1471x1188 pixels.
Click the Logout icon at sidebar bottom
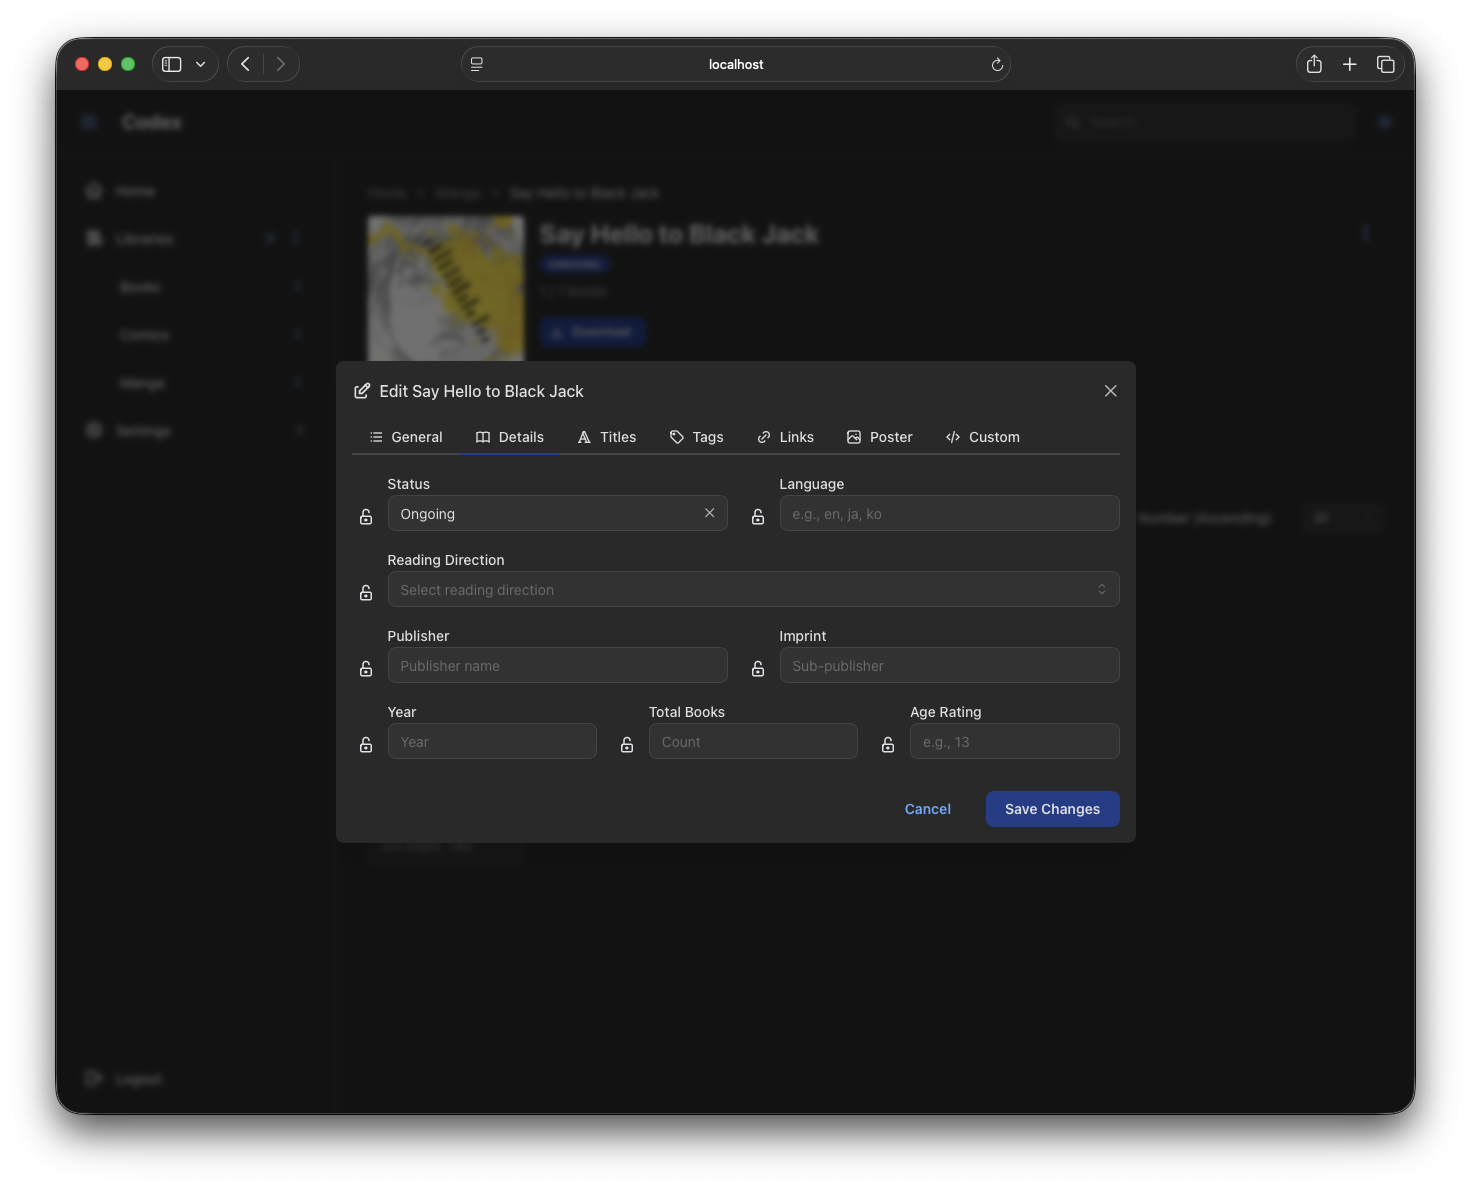[x=93, y=1078]
